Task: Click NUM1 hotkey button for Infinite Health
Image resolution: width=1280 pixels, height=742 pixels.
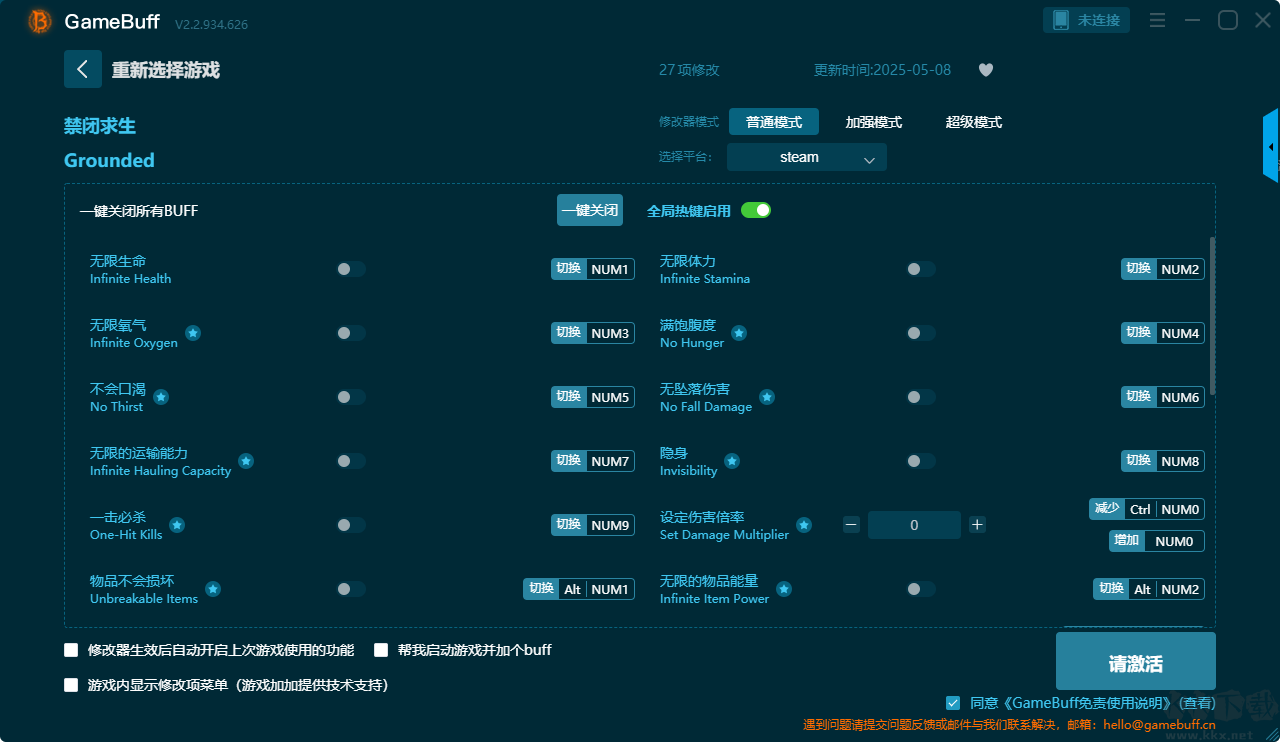Action: point(593,269)
